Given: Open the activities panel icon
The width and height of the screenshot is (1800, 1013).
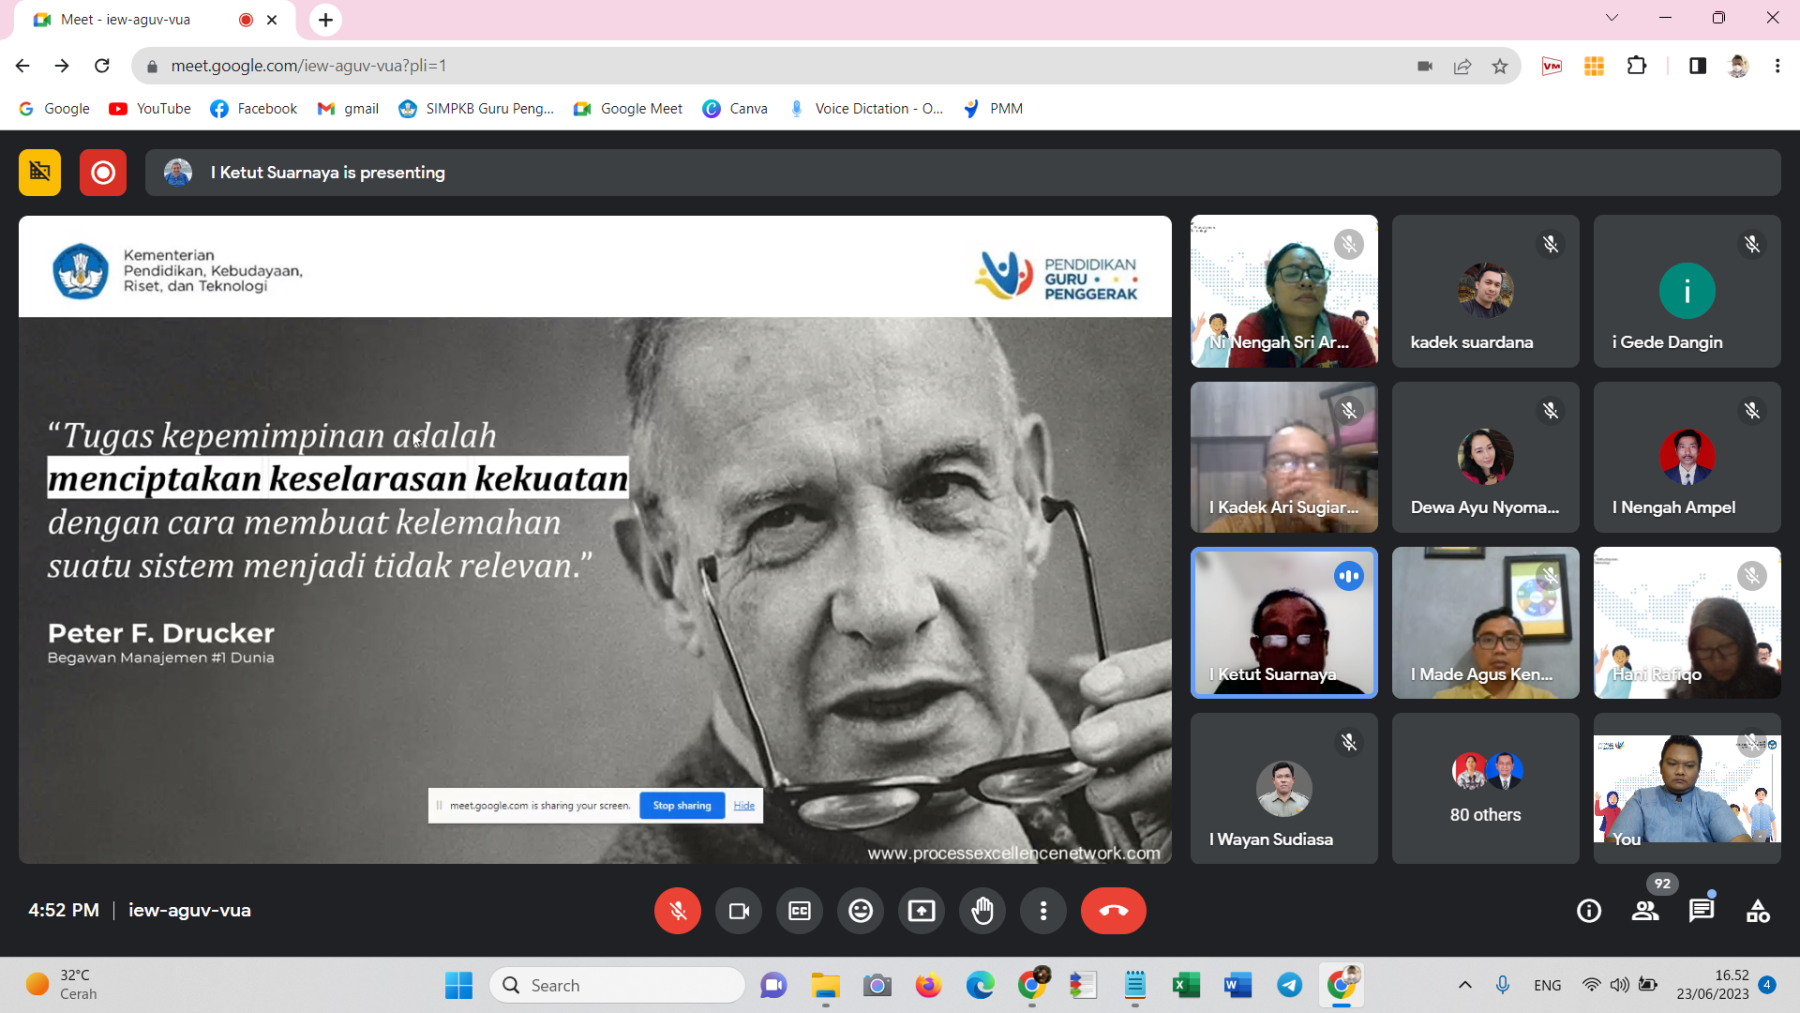Looking at the screenshot, I should [x=1757, y=911].
